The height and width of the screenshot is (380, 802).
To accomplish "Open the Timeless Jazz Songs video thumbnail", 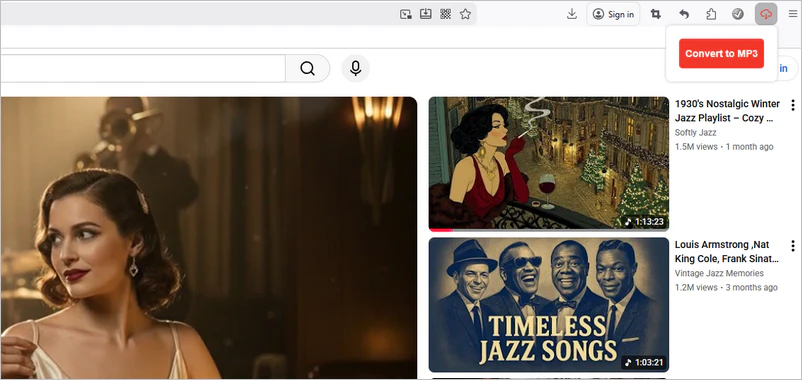I will pyautogui.click(x=548, y=305).
